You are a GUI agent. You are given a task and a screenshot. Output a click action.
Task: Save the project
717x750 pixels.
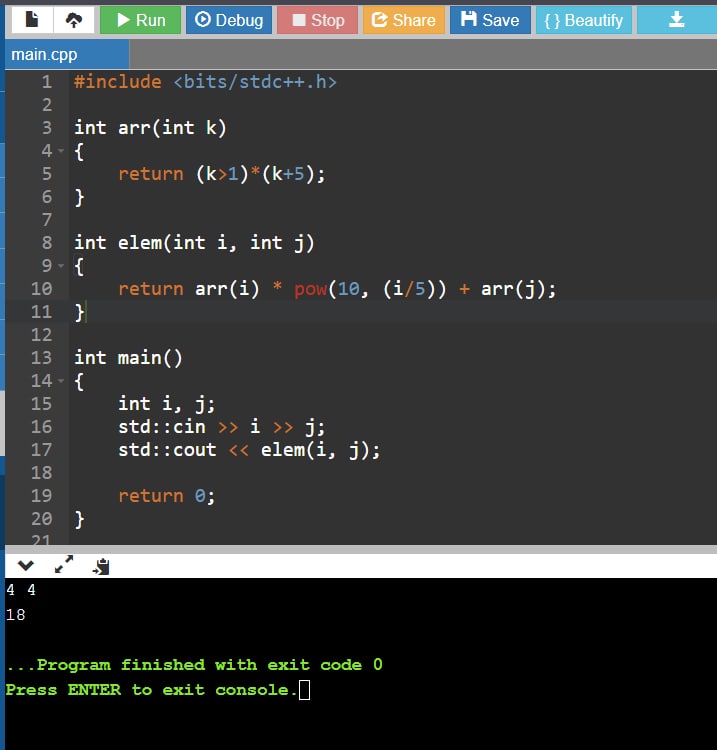pos(490,20)
